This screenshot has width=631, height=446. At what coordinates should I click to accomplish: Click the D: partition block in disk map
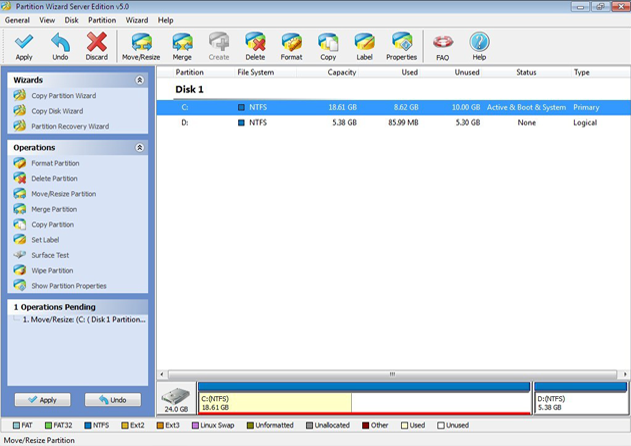pos(579,402)
